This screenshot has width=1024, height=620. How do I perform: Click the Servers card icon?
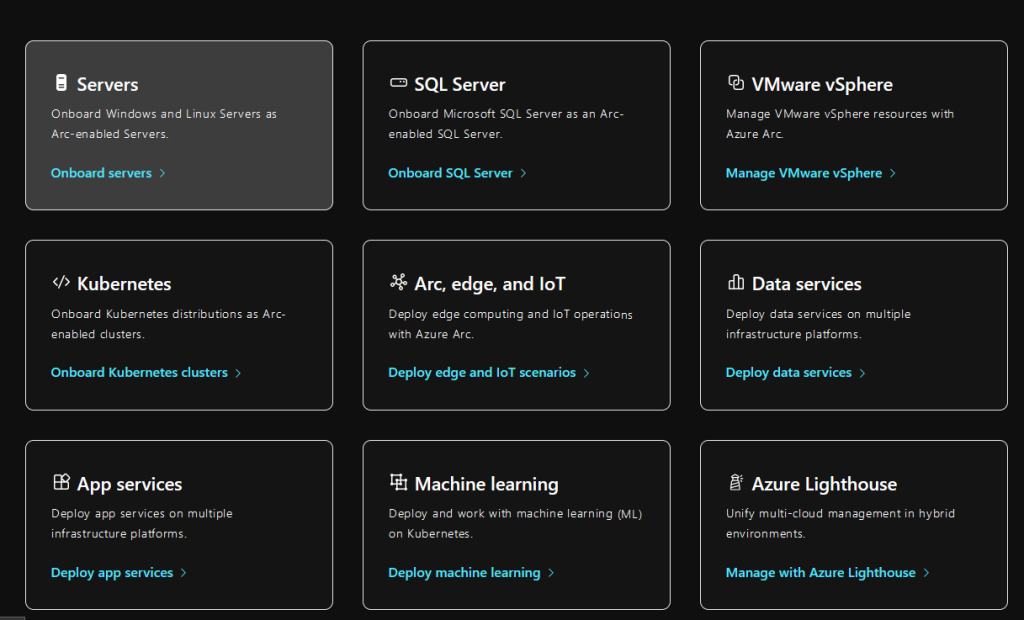point(61,83)
